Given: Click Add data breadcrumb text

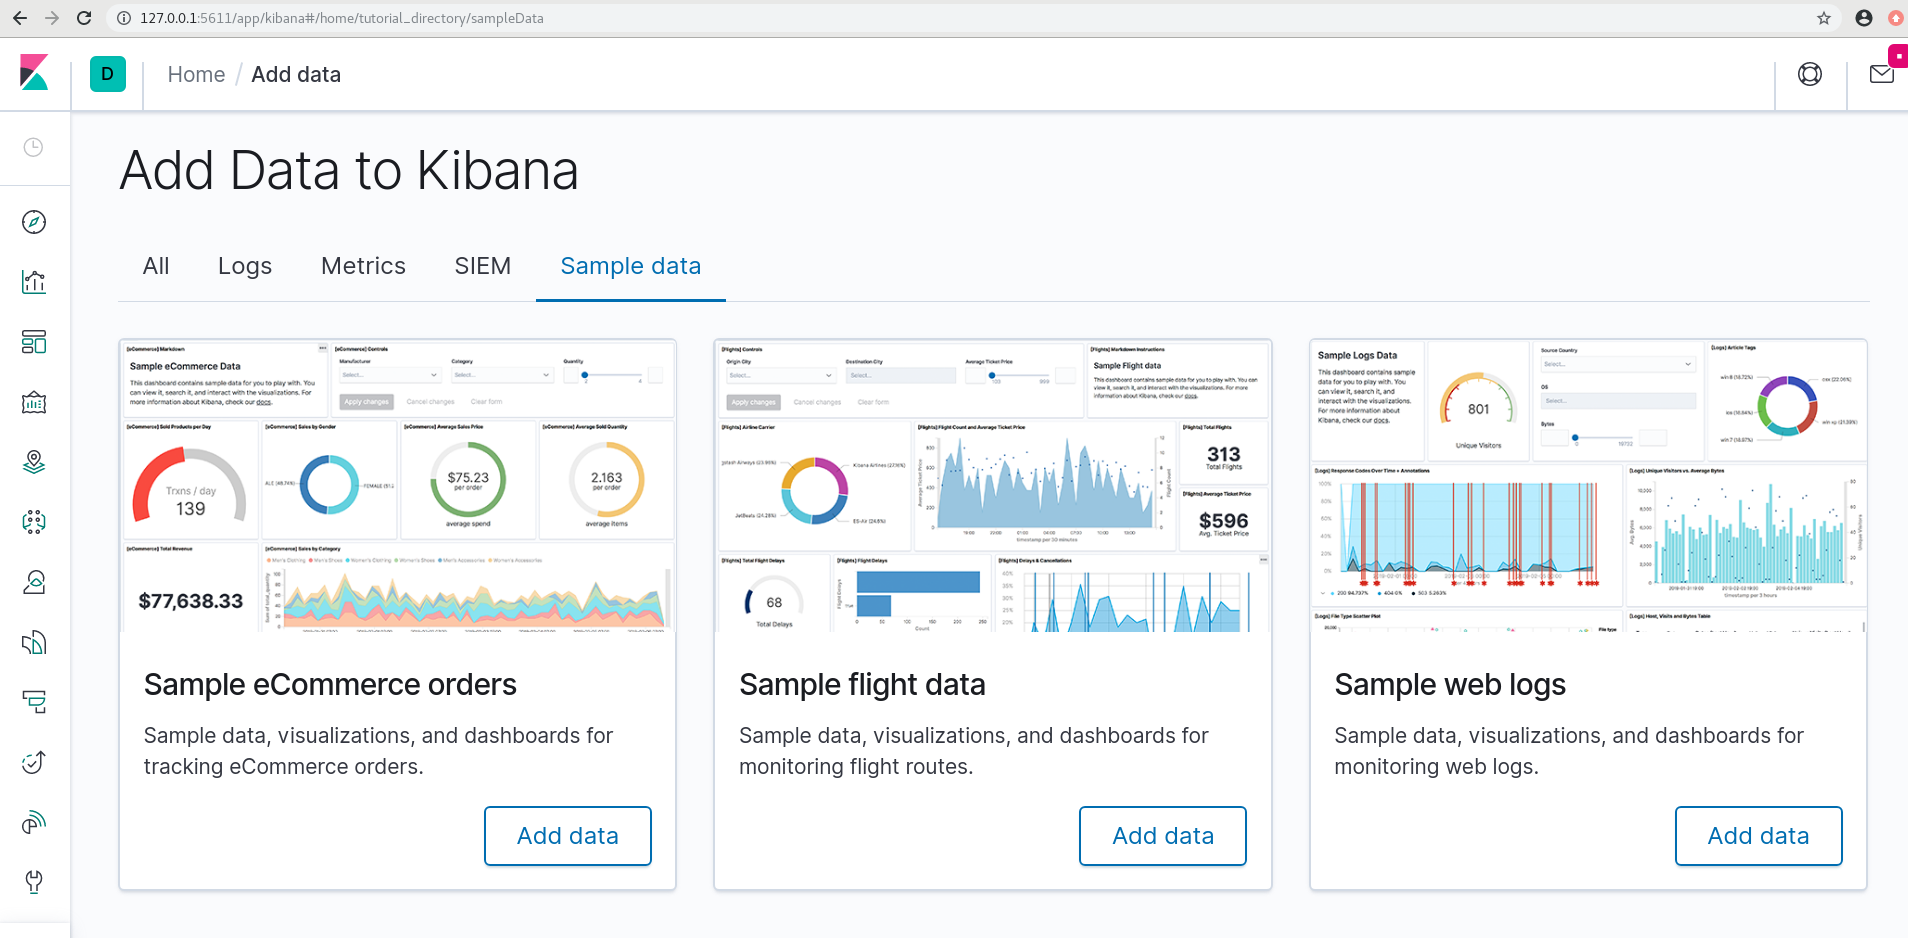Looking at the screenshot, I should coord(296,74).
